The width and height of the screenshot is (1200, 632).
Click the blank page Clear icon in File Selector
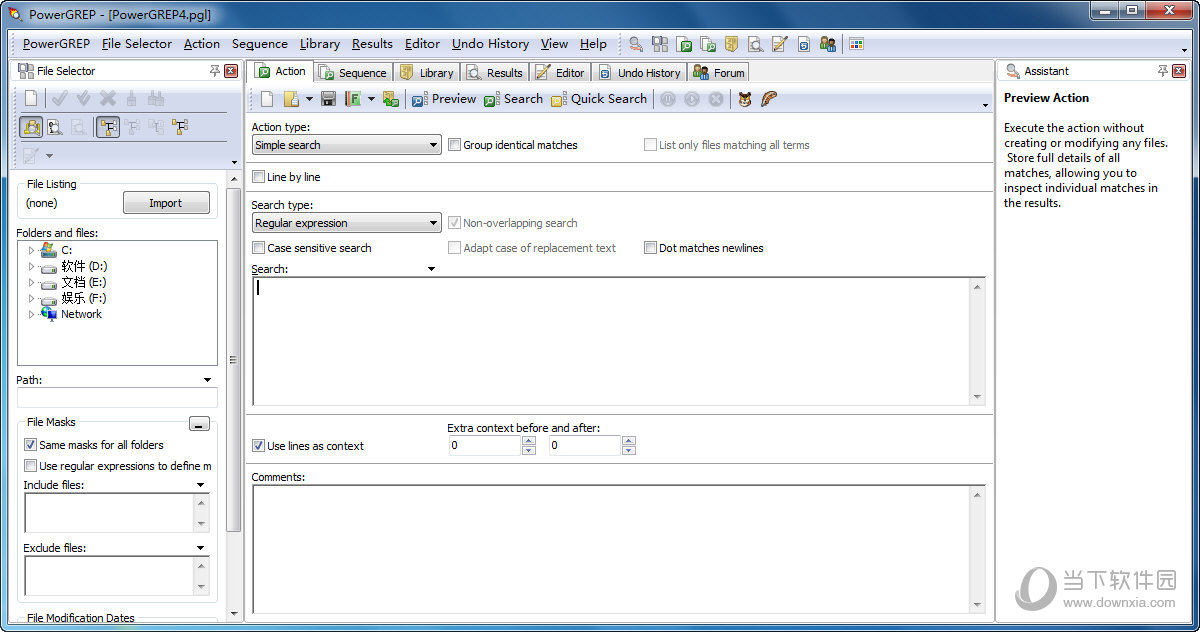(31, 98)
